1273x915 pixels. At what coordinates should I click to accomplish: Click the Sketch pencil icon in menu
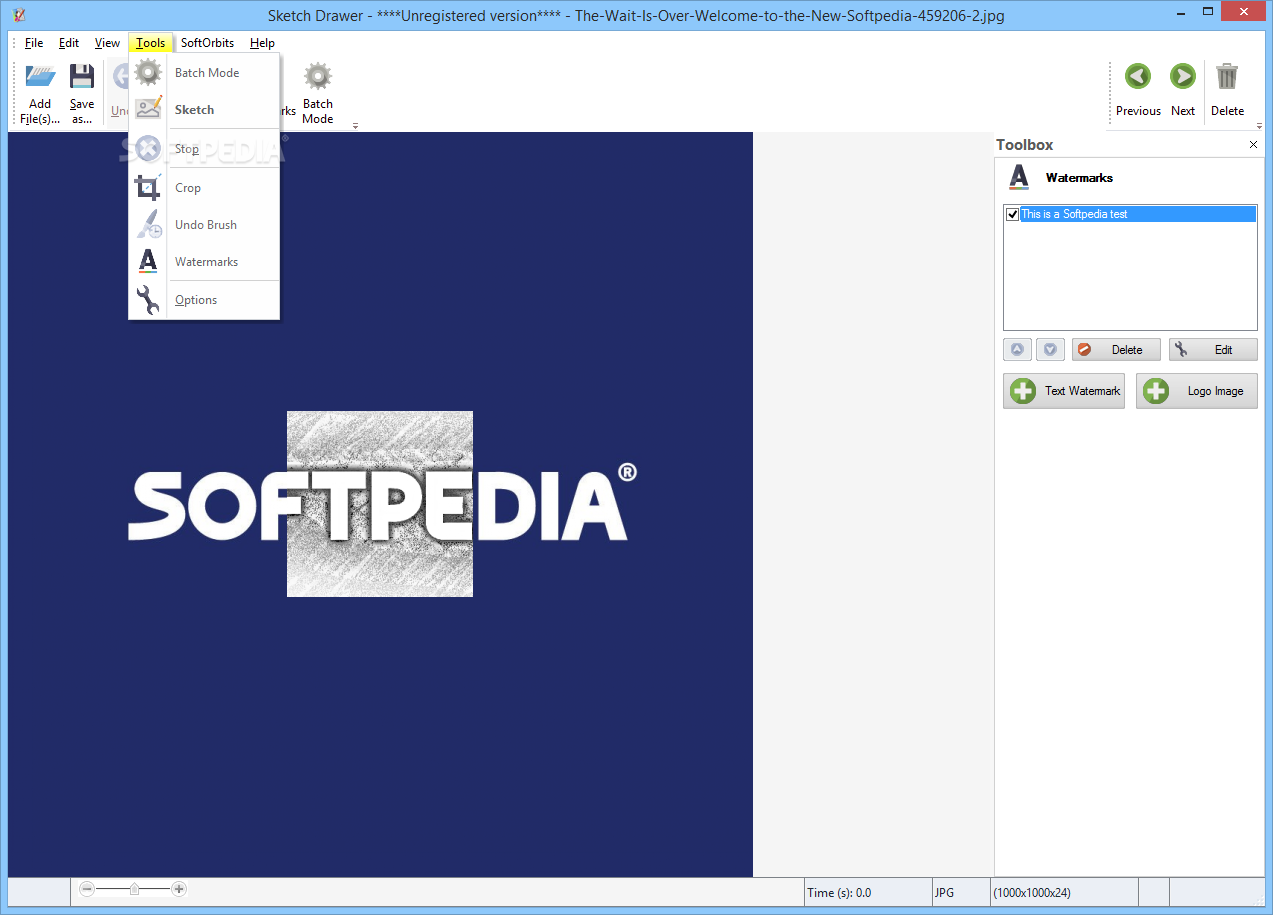[148, 109]
